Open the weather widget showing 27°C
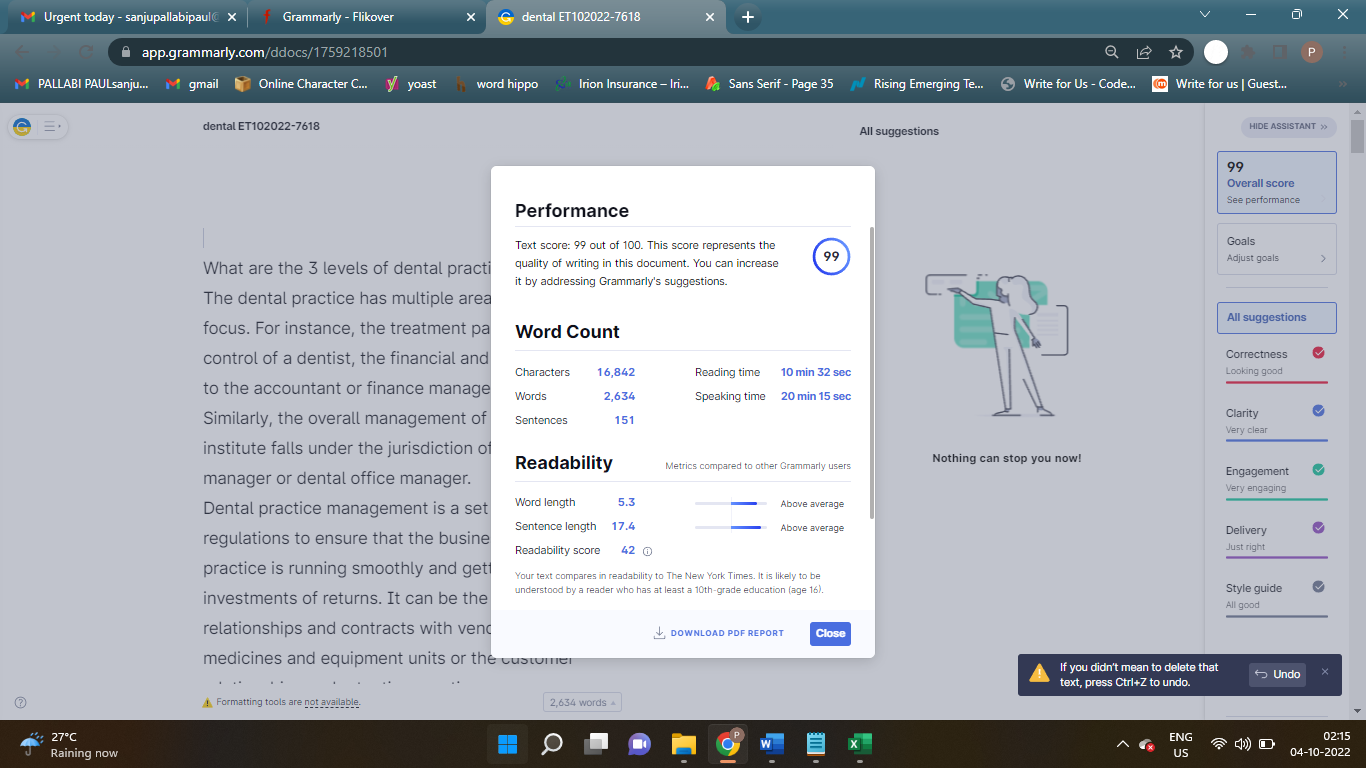The height and width of the screenshot is (768, 1366). coord(70,744)
